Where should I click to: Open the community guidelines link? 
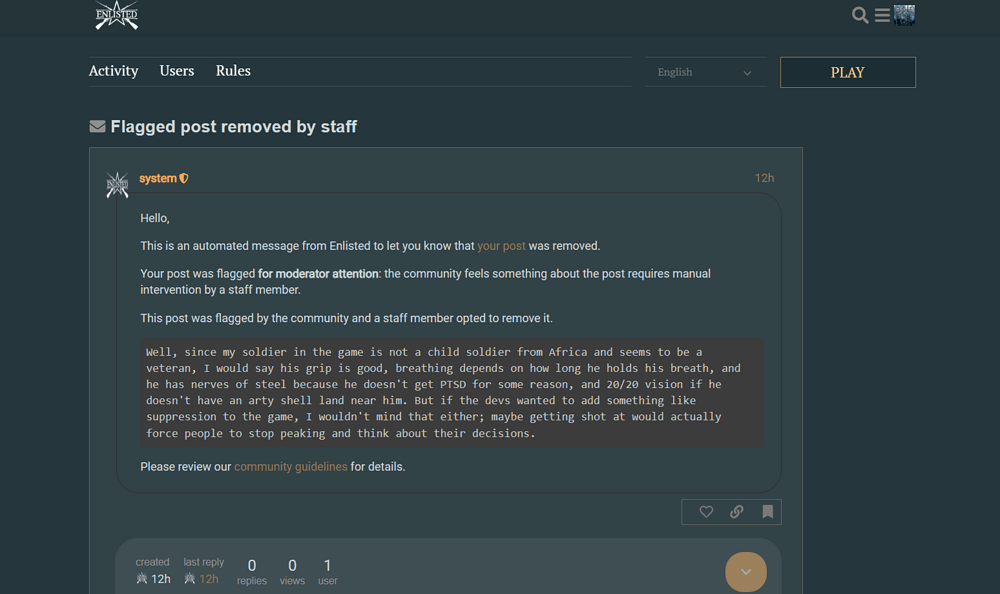(x=291, y=467)
